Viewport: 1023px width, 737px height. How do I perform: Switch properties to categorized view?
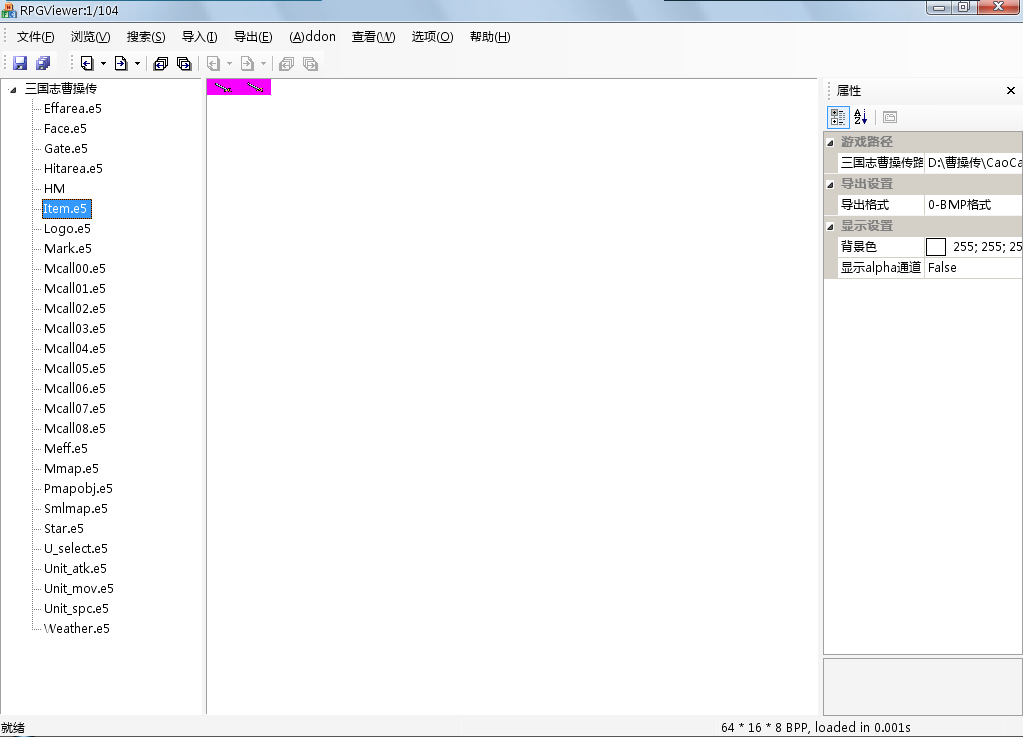(838, 117)
